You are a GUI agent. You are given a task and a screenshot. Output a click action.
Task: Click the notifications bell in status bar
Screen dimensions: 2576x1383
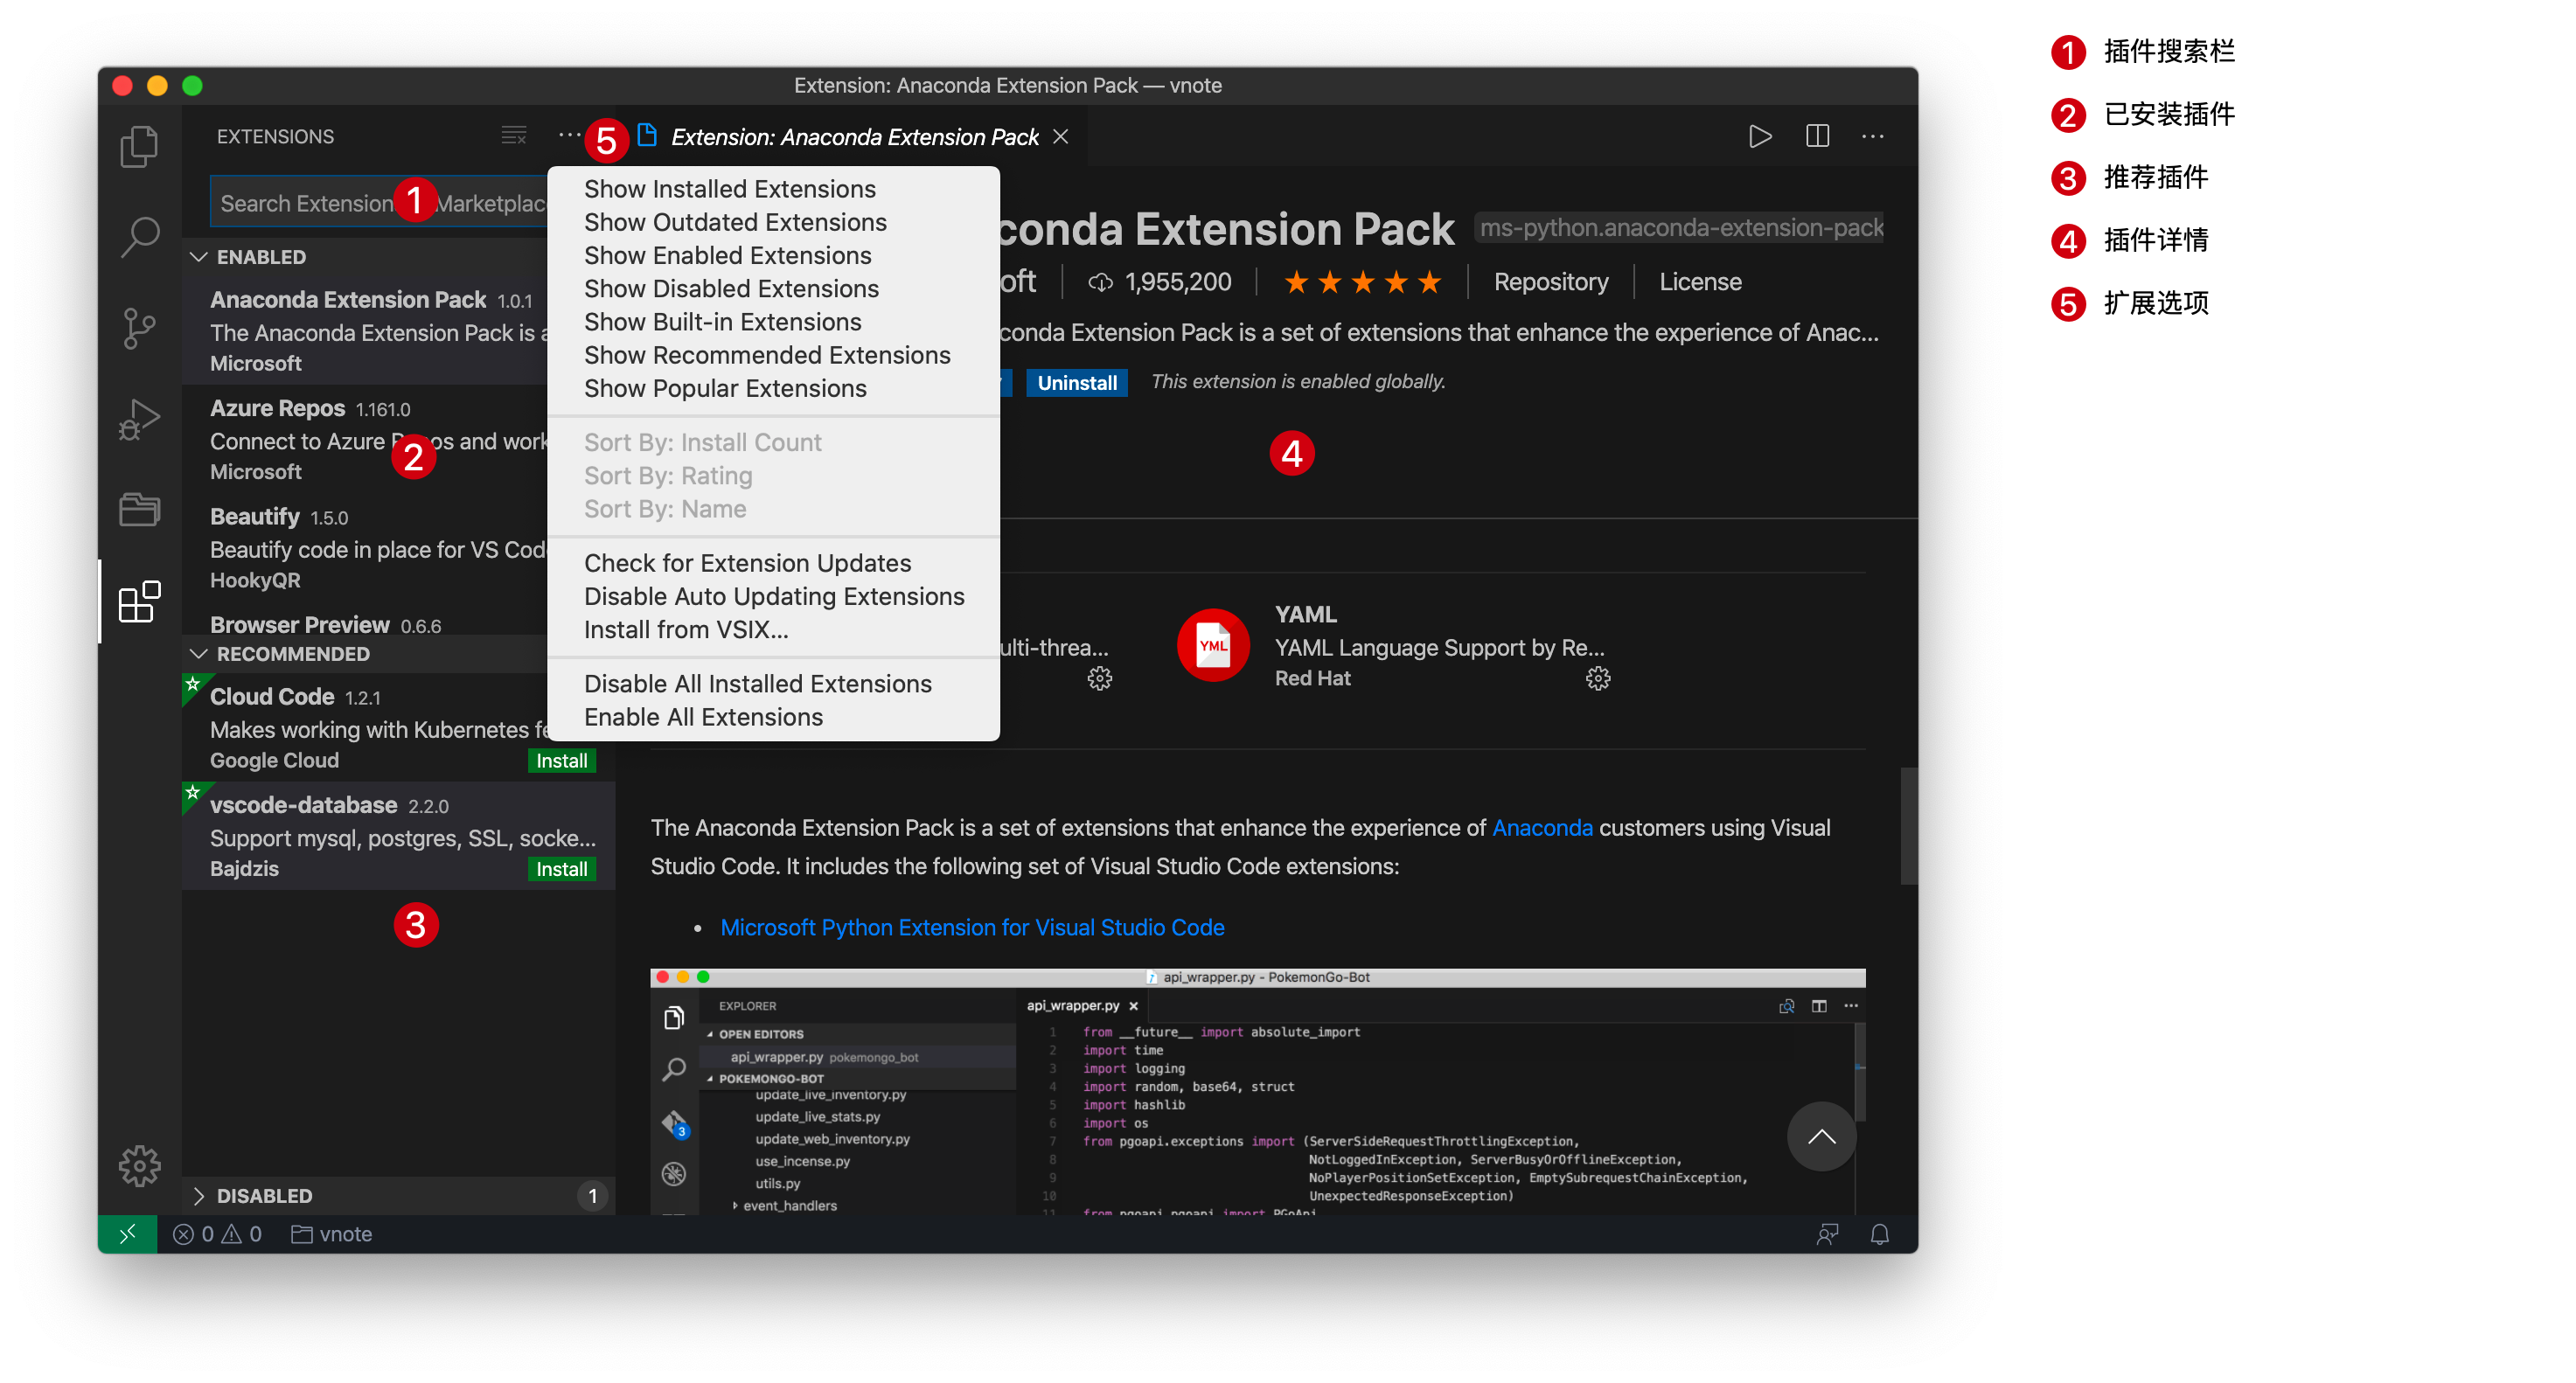[1879, 1234]
